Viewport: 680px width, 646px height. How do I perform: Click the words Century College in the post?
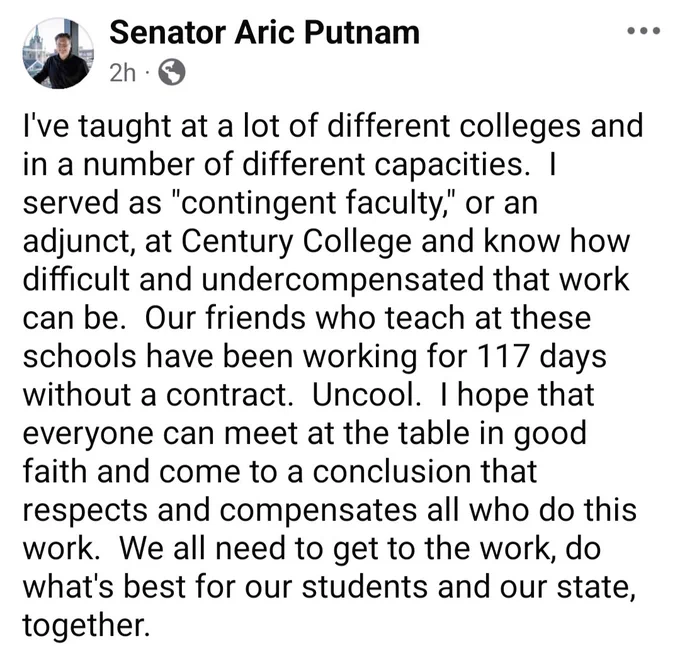[296, 241]
